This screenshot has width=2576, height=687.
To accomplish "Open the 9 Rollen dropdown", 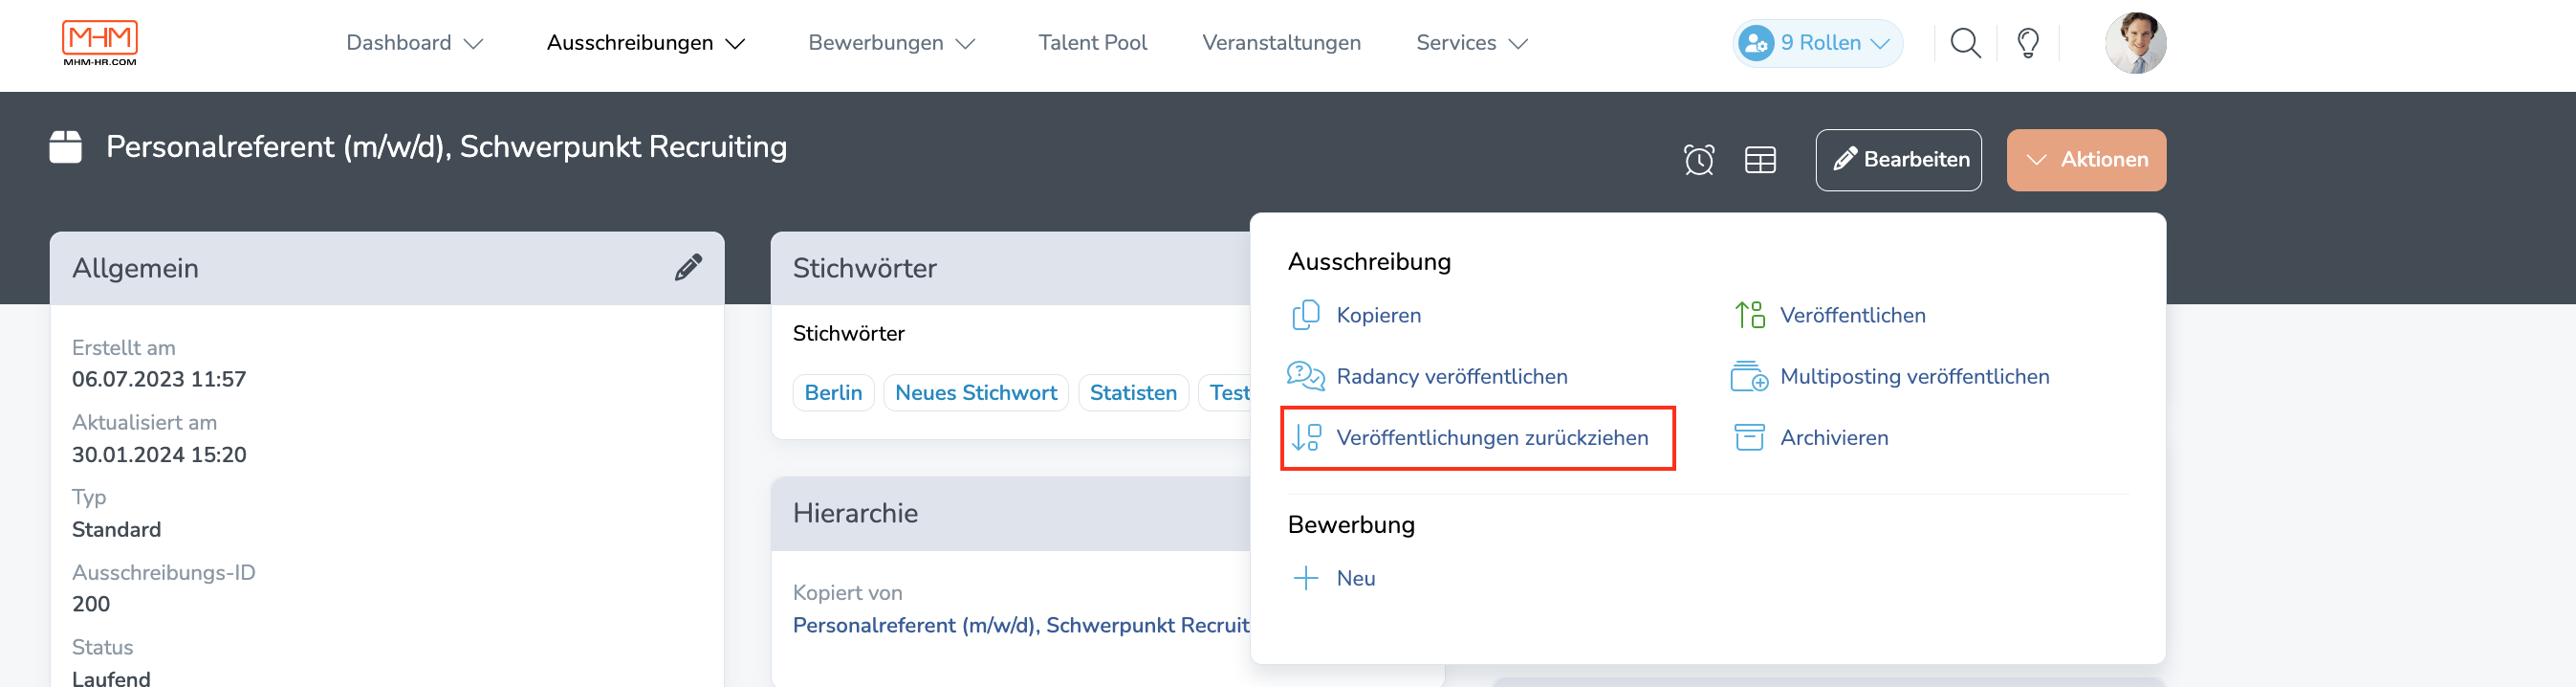I will [1817, 43].
